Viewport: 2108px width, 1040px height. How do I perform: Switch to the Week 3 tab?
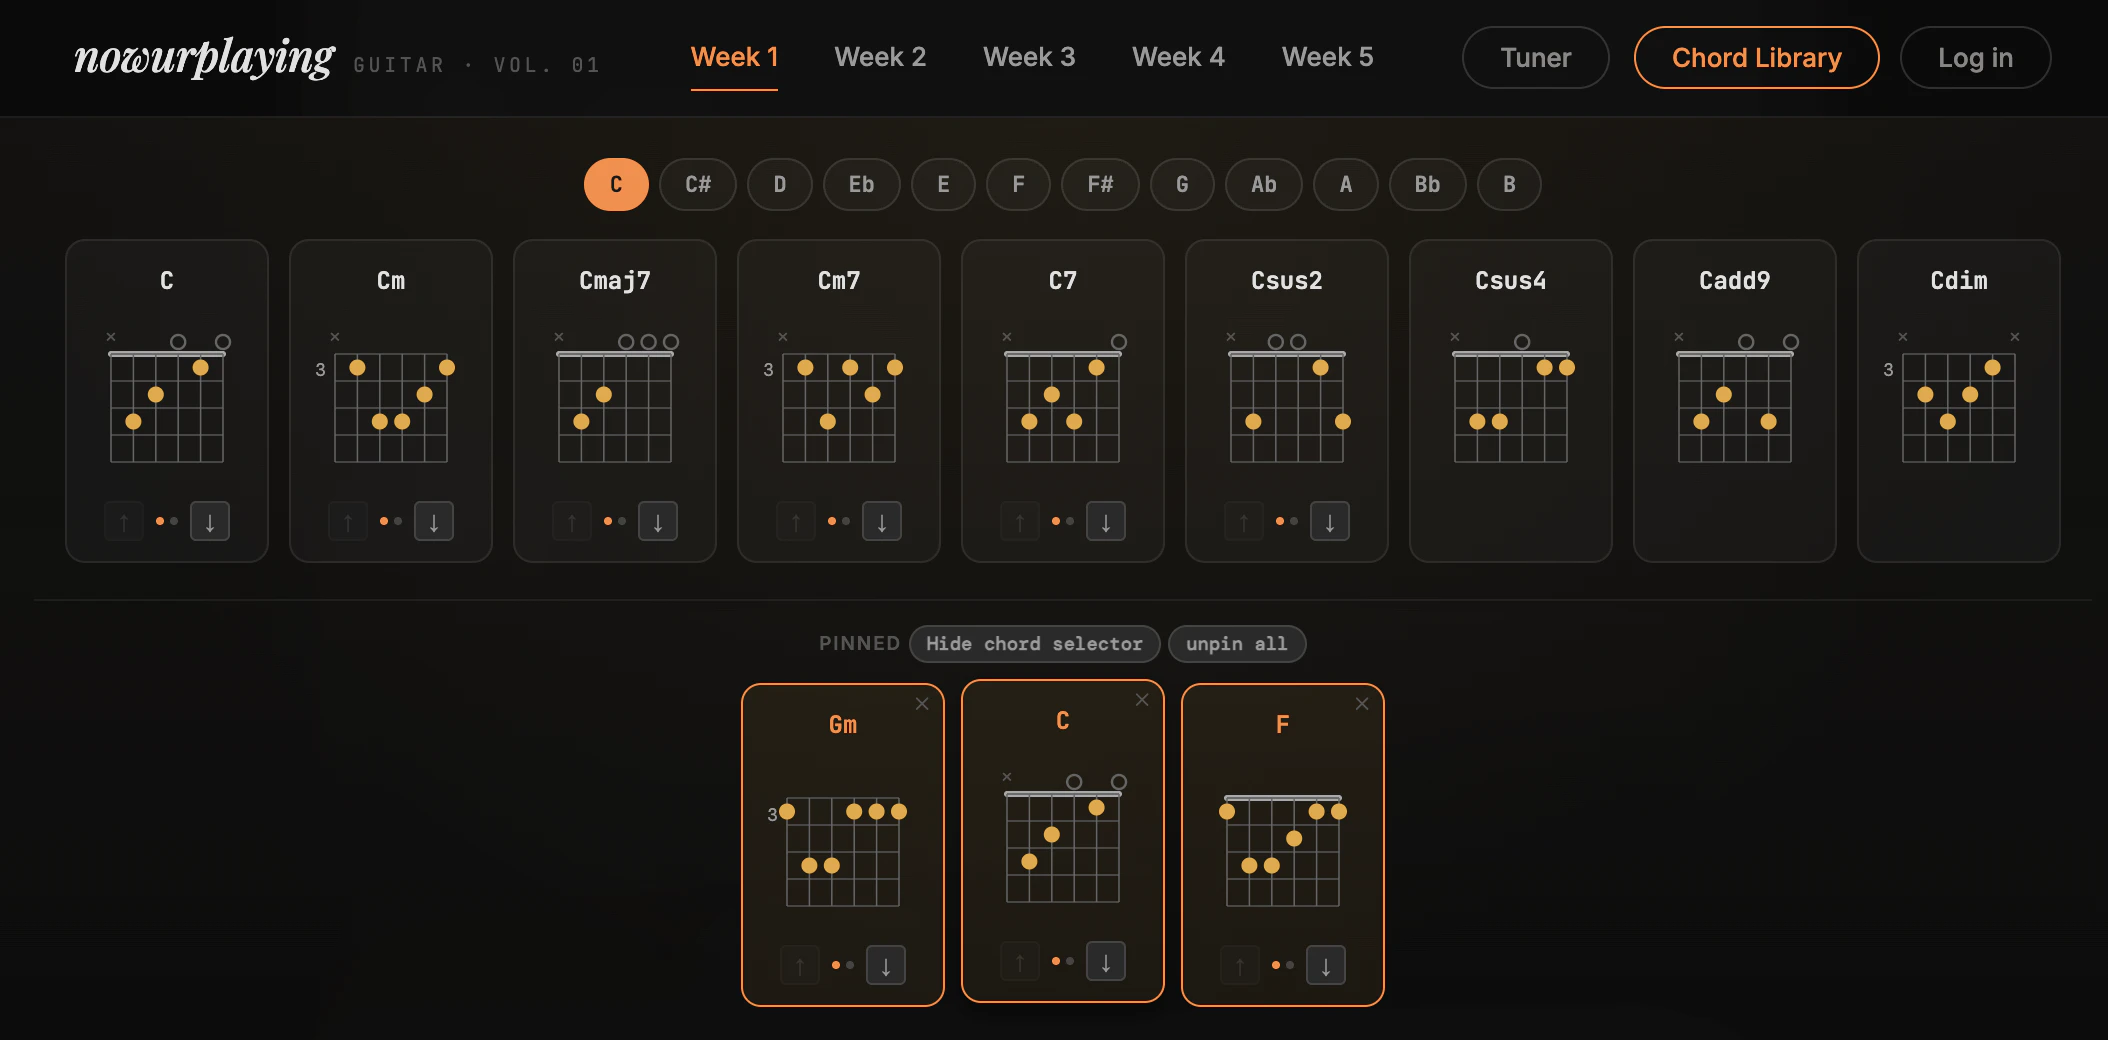[x=1029, y=57]
